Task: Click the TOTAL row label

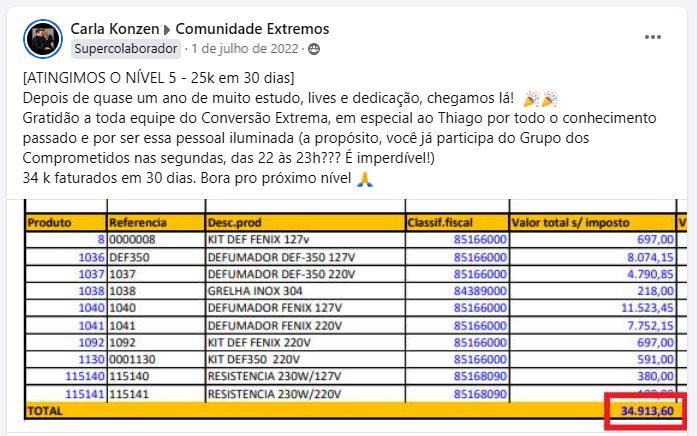Action: [x=45, y=411]
